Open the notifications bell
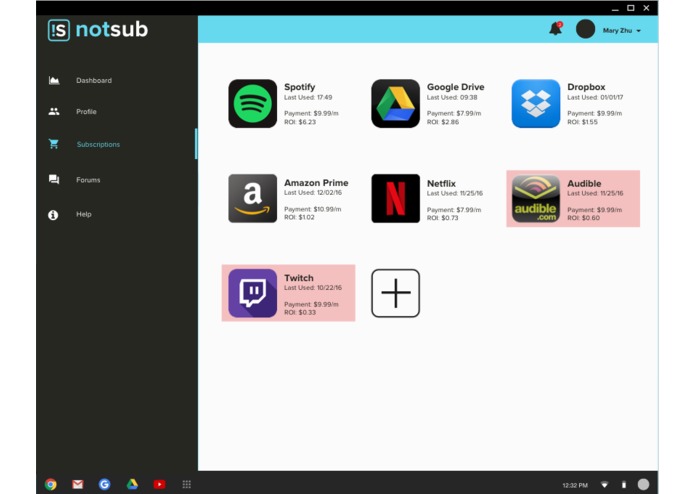 [x=555, y=29]
